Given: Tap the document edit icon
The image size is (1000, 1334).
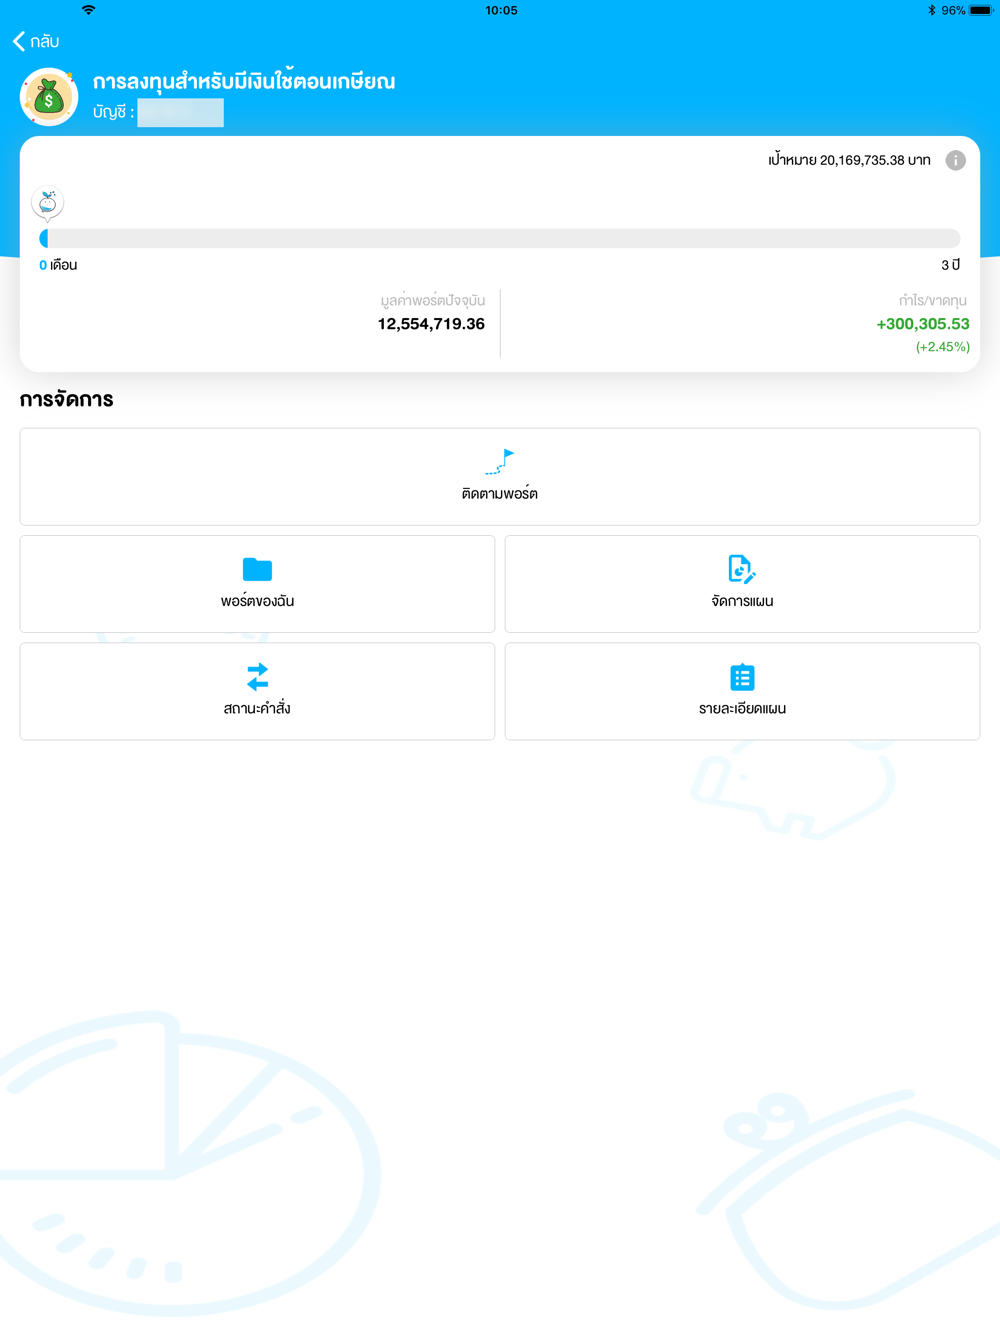Looking at the screenshot, I should [742, 569].
